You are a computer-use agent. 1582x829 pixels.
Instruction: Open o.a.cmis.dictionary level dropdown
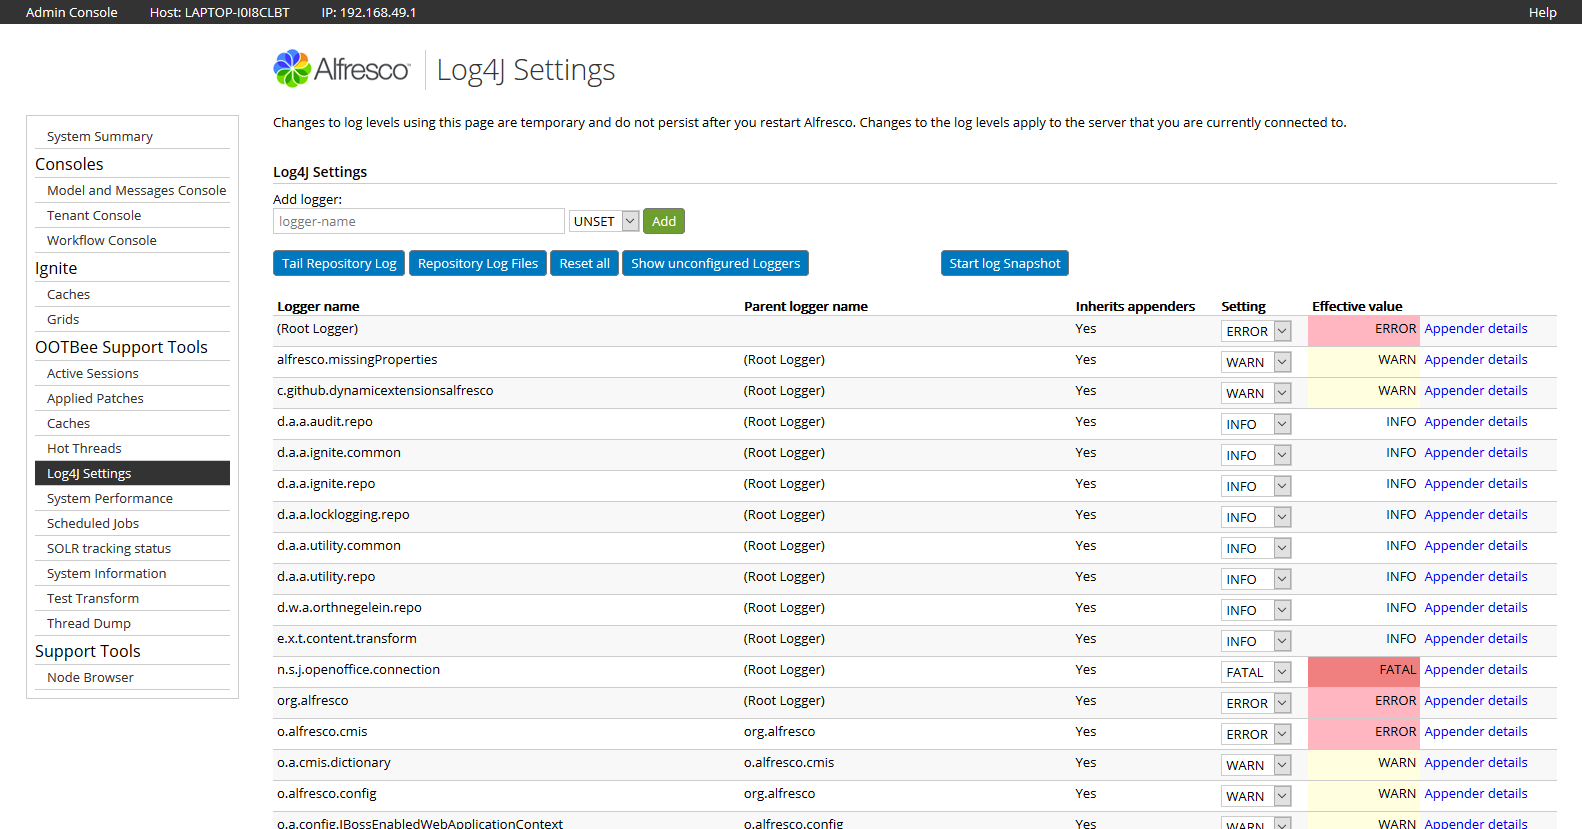(1256, 765)
